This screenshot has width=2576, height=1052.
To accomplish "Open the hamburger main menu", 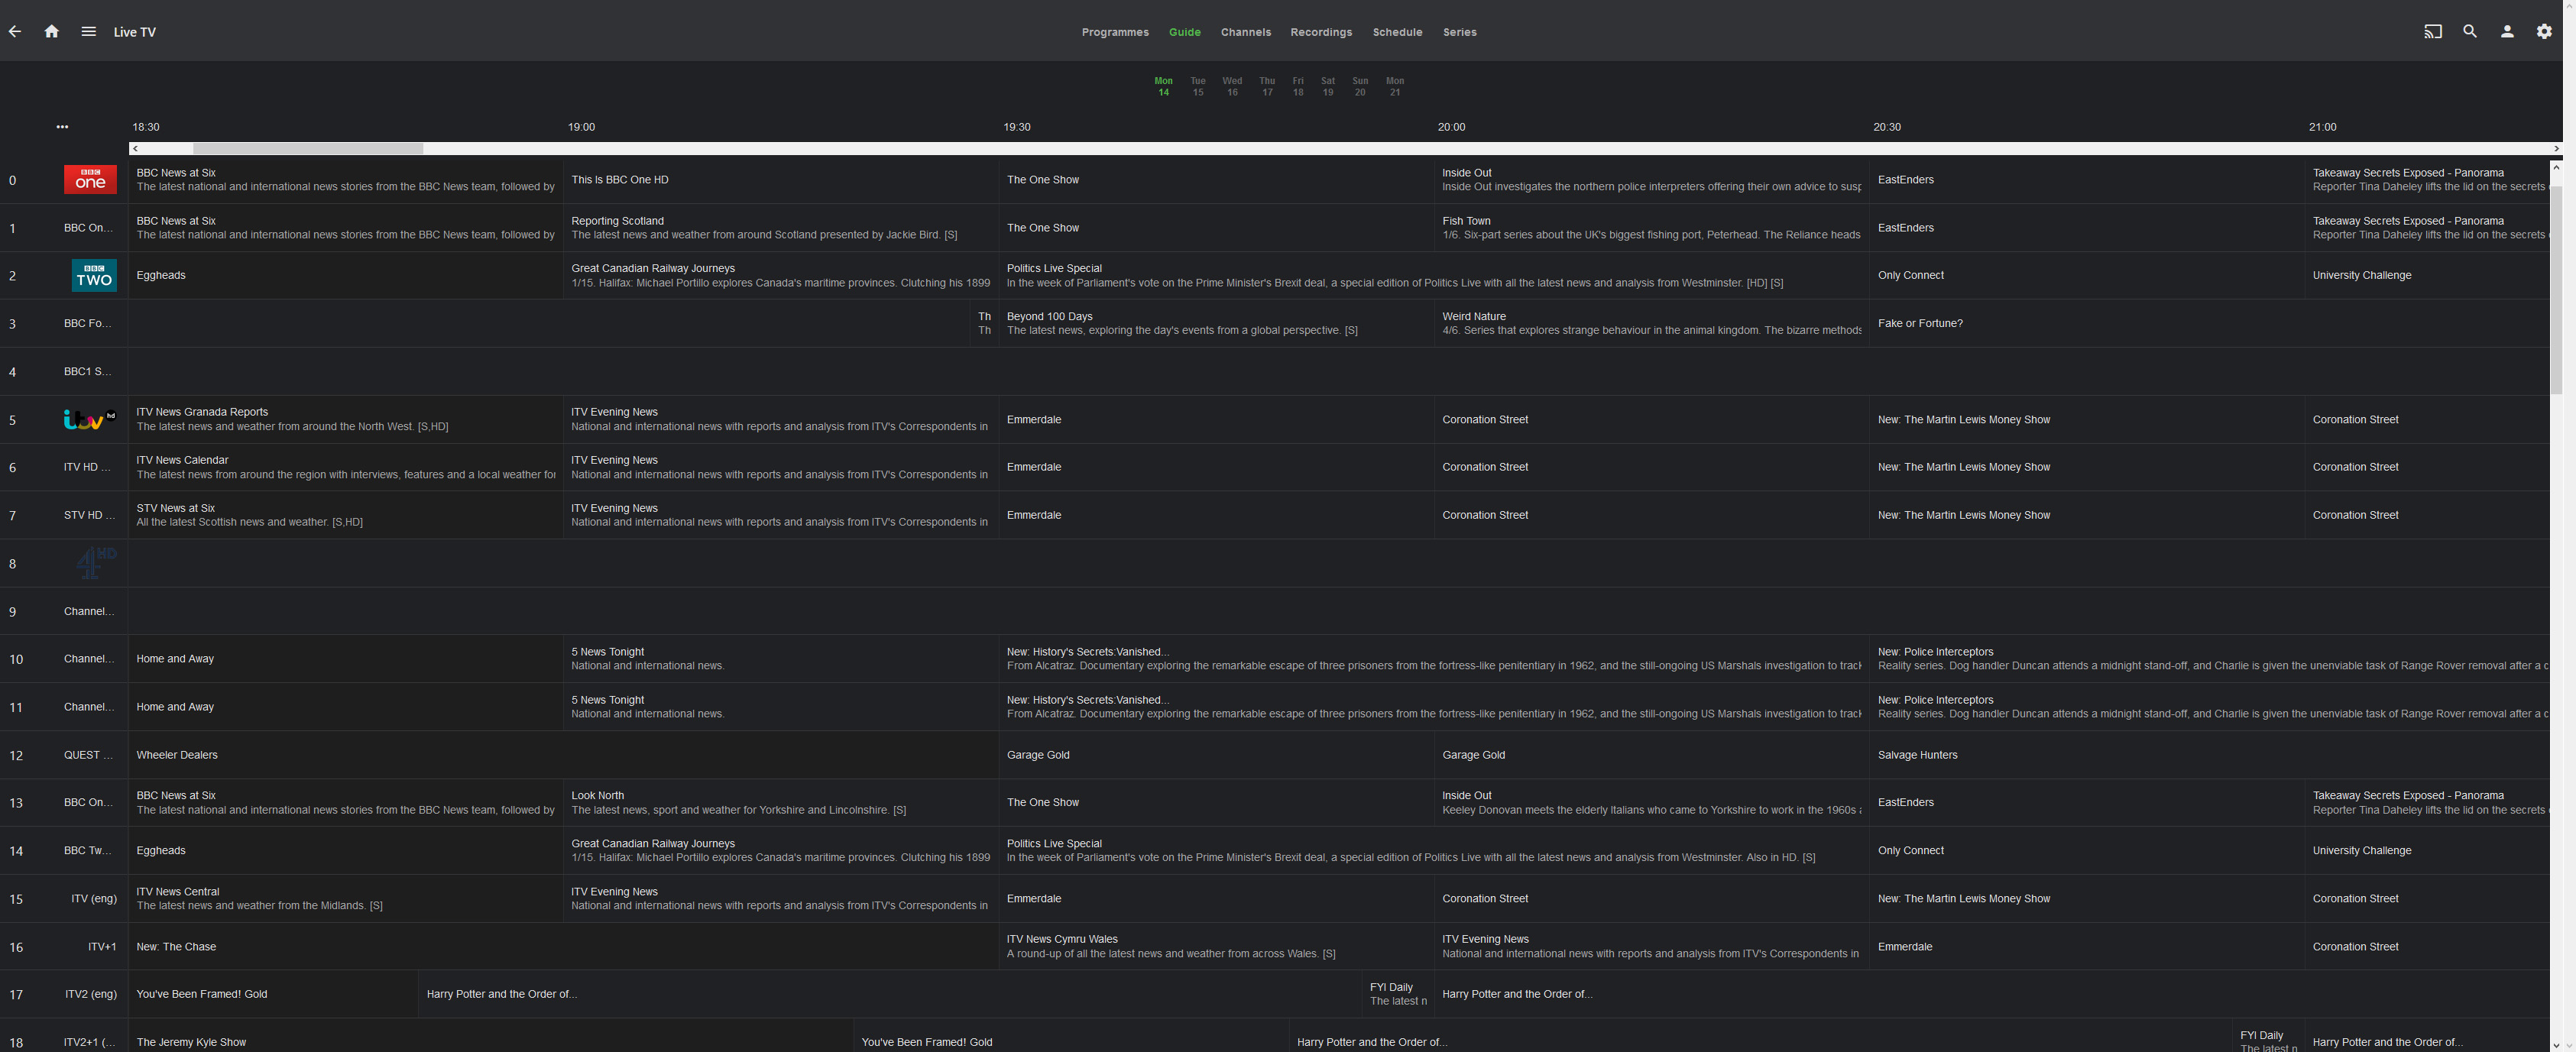I will (x=89, y=32).
